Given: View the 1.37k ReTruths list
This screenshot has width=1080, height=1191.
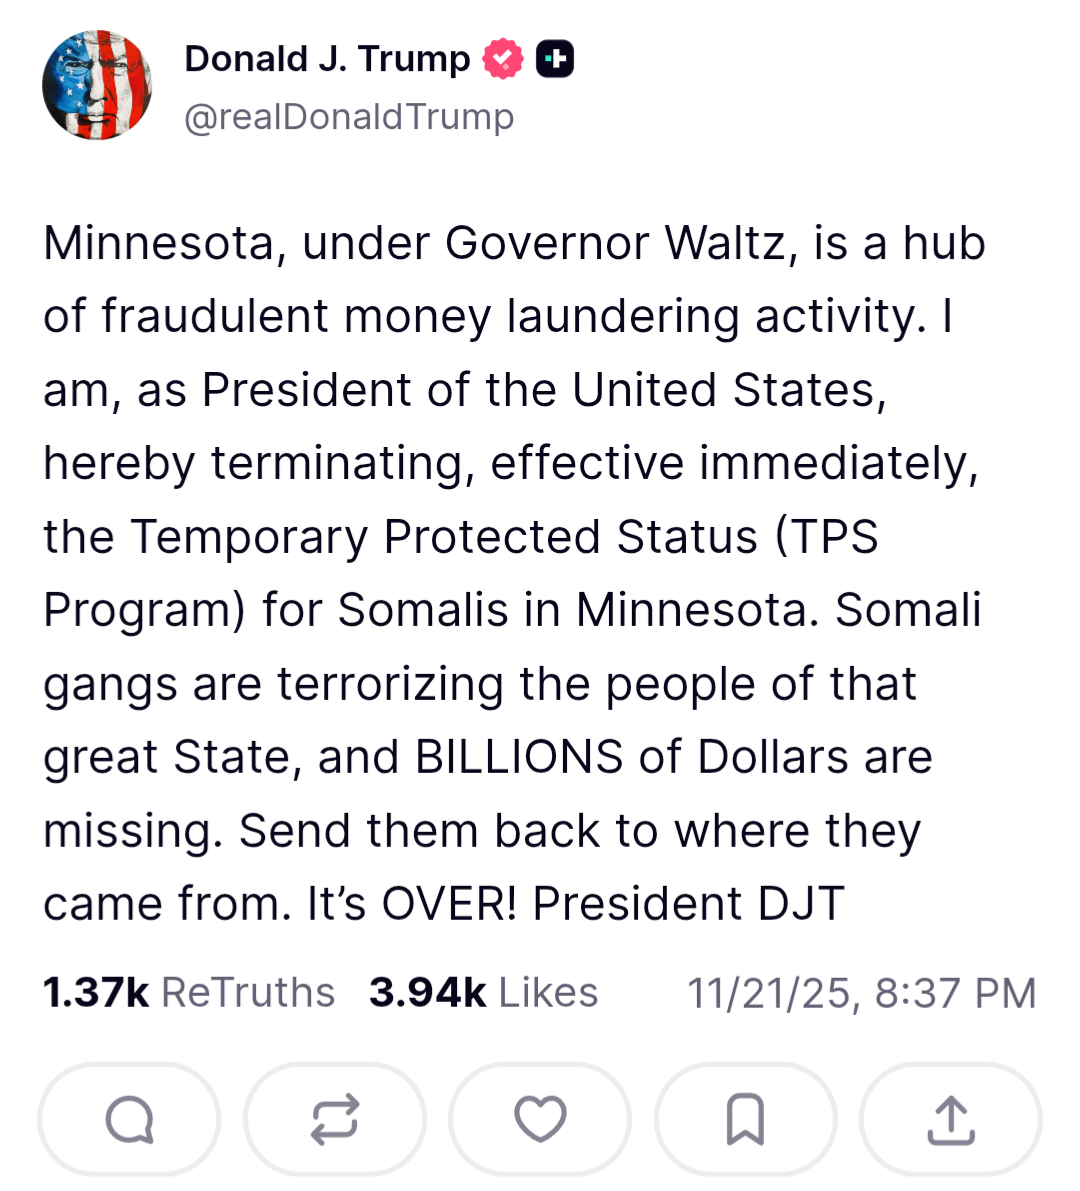Looking at the screenshot, I should pos(189,993).
